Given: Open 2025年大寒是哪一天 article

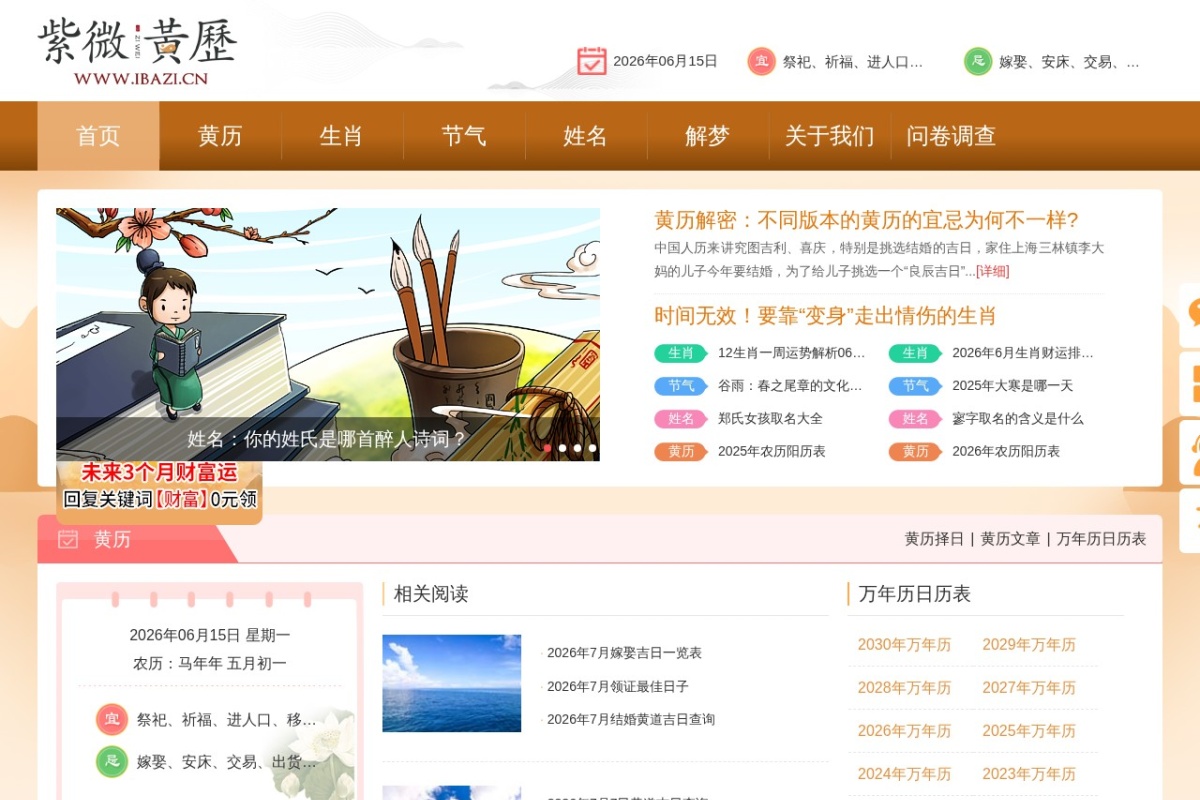Looking at the screenshot, I should point(1013,386).
